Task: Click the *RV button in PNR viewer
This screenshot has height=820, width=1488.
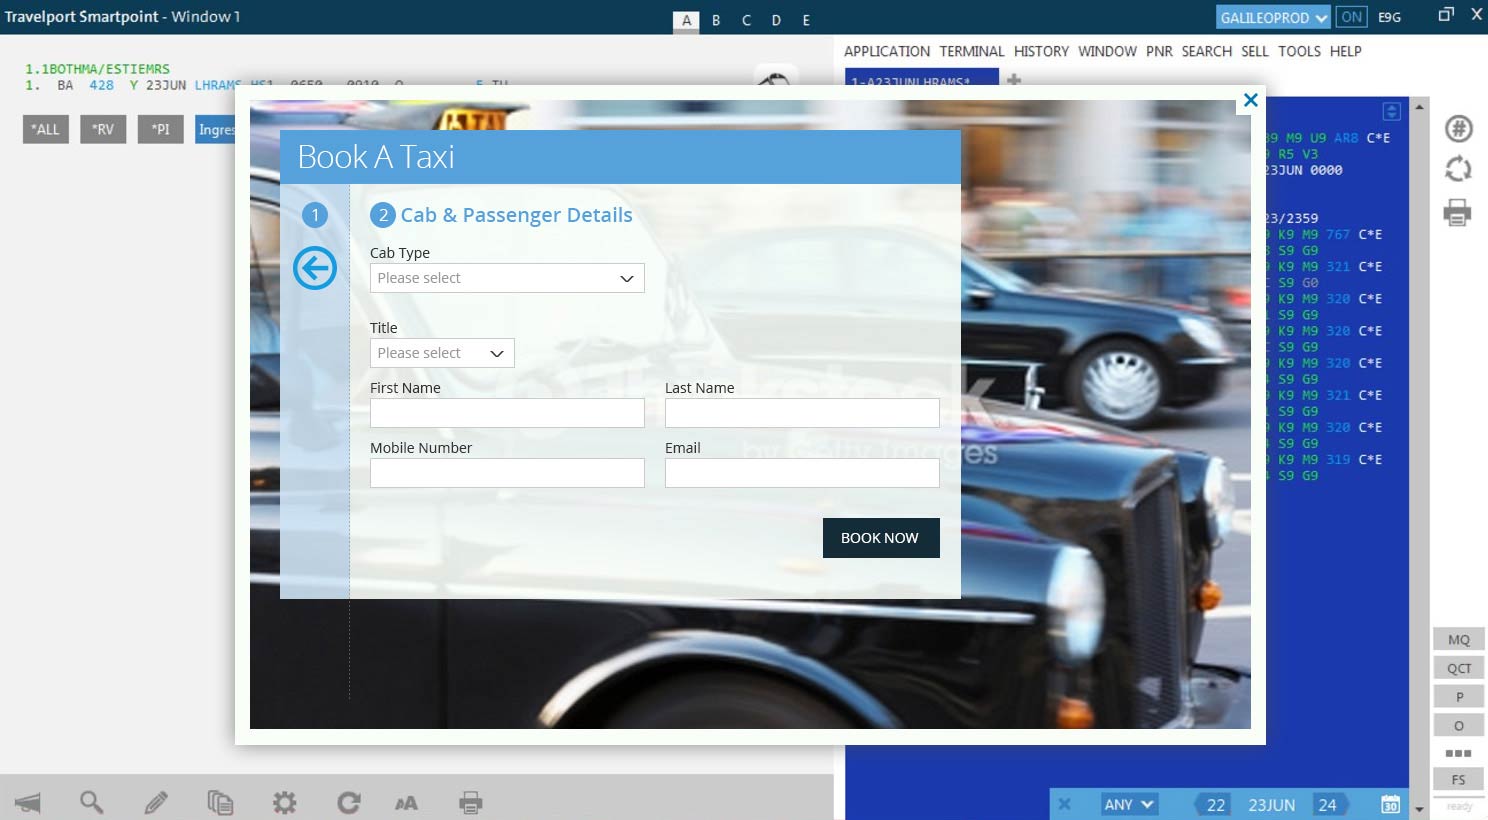Action: (103, 129)
